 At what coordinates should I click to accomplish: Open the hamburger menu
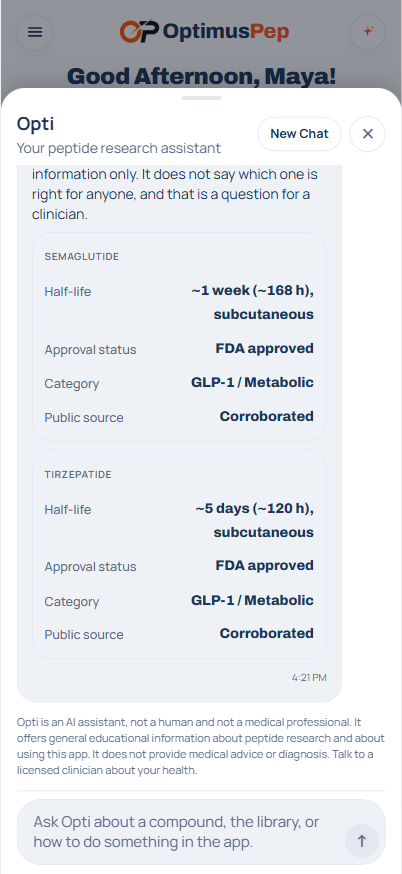coord(35,32)
